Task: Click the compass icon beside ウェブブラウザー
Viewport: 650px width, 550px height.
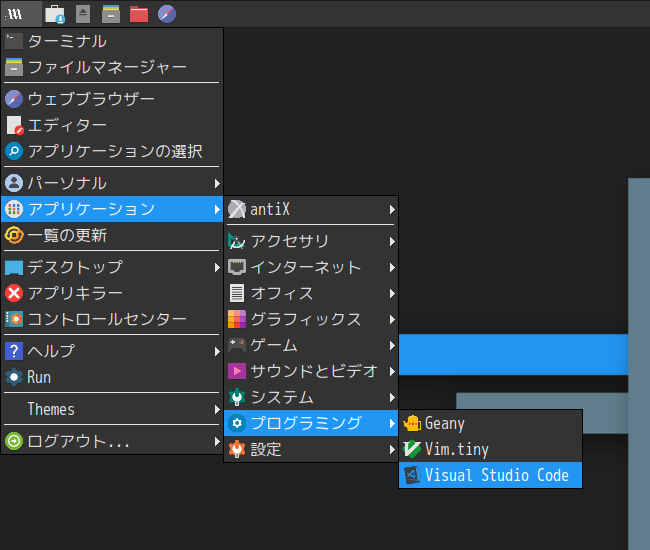Action: click(x=14, y=99)
